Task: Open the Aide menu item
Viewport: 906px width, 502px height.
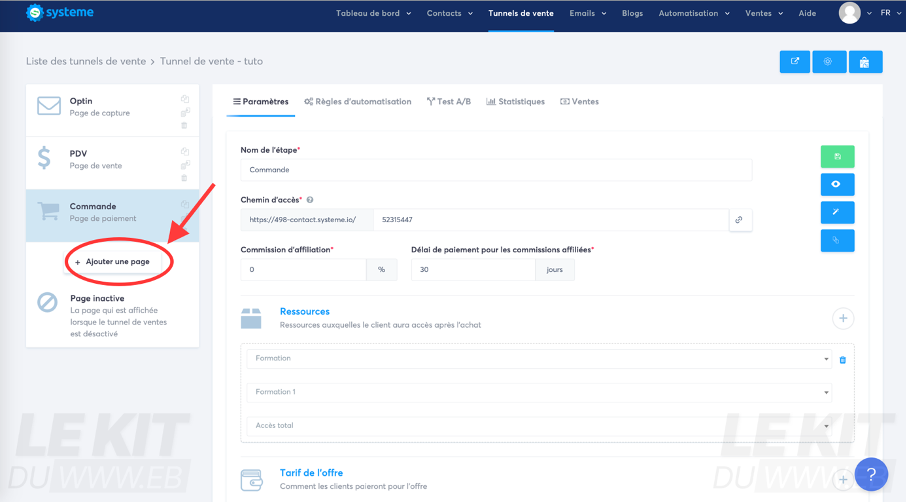Action: click(x=807, y=13)
